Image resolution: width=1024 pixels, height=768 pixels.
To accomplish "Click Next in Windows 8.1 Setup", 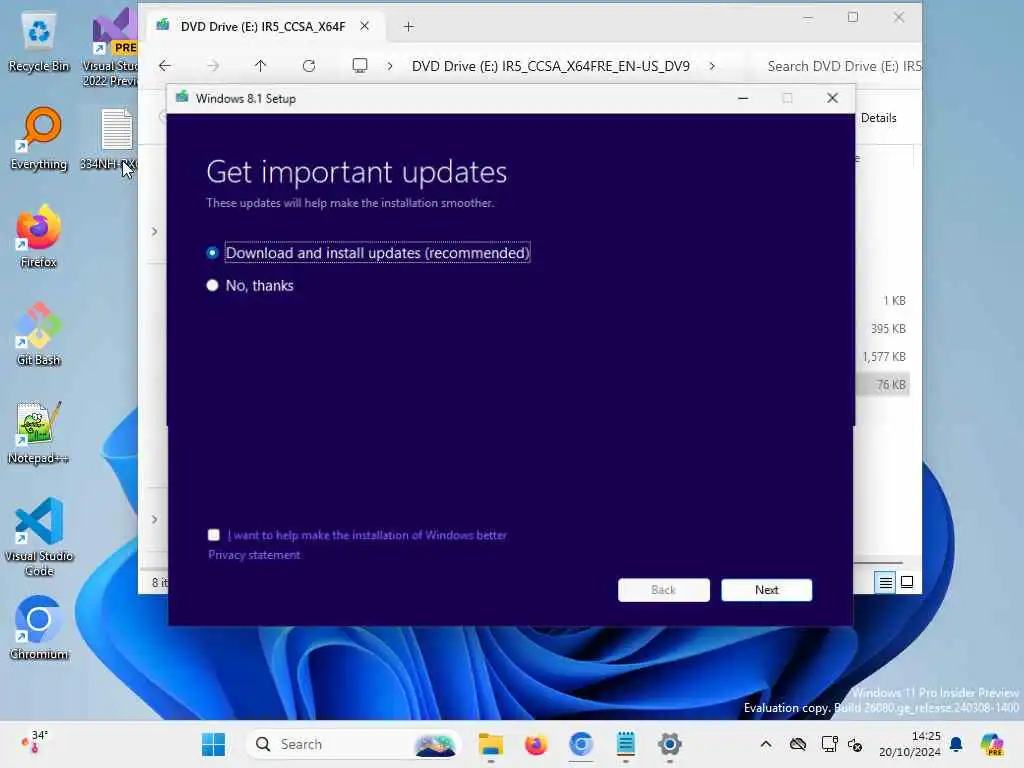I will [767, 590].
